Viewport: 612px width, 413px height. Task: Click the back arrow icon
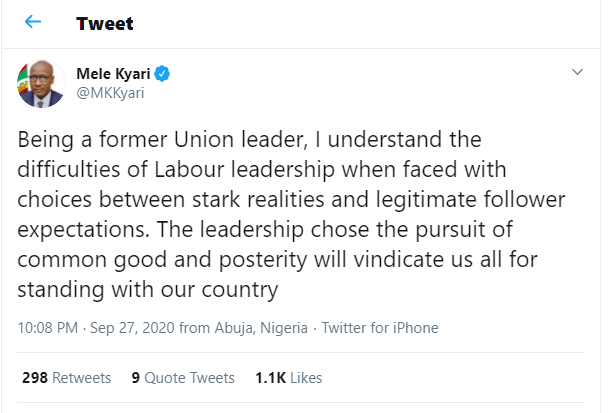(x=33, y=22)
